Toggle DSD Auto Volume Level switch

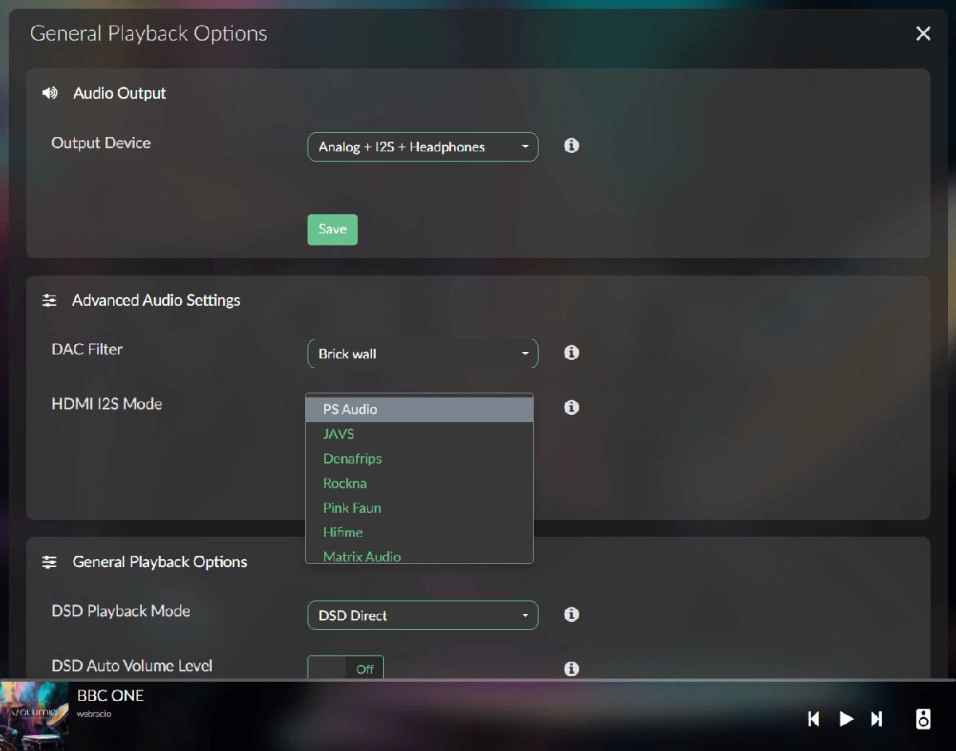(x=345, y=669)
